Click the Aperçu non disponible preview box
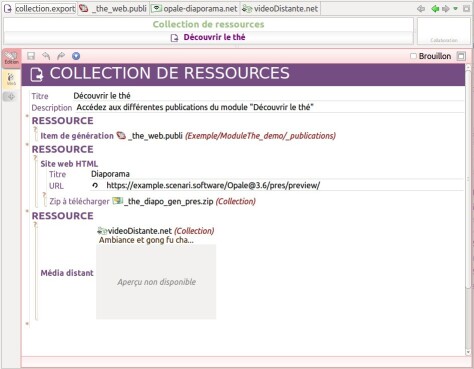 pyautogui.click(x=156, y=282)
